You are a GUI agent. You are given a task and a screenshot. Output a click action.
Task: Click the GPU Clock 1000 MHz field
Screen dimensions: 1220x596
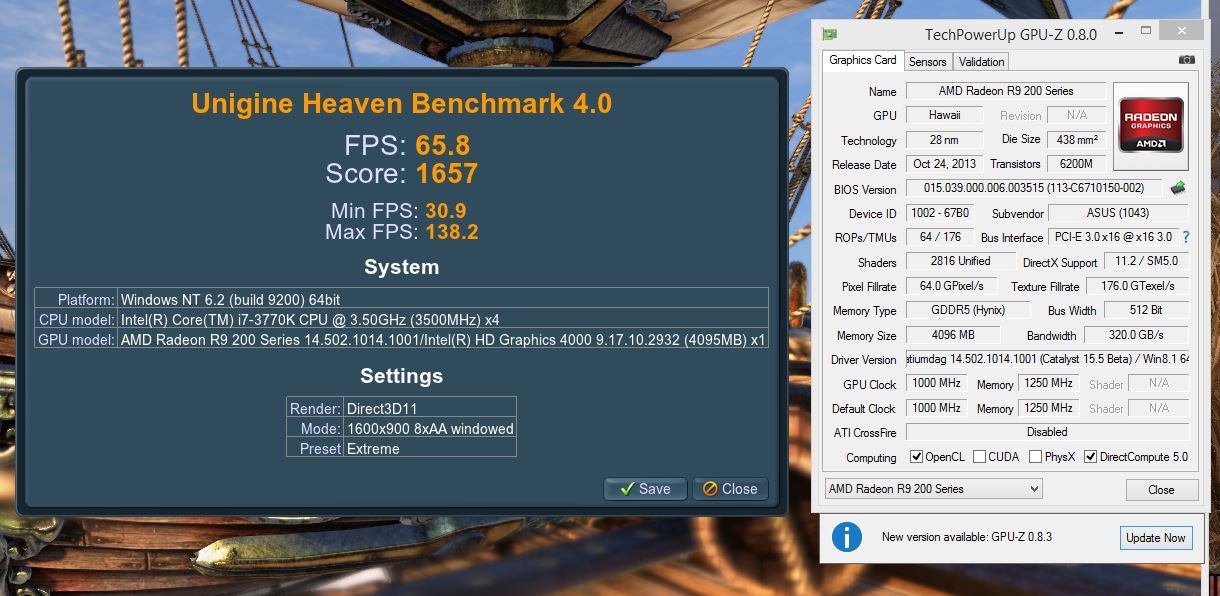[936, 384]
